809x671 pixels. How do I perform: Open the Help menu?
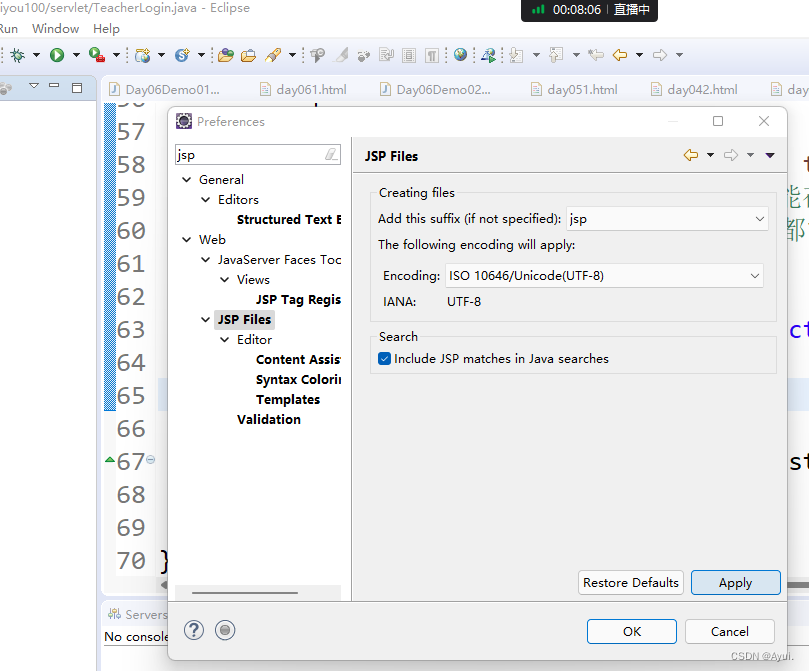point(106,29)
